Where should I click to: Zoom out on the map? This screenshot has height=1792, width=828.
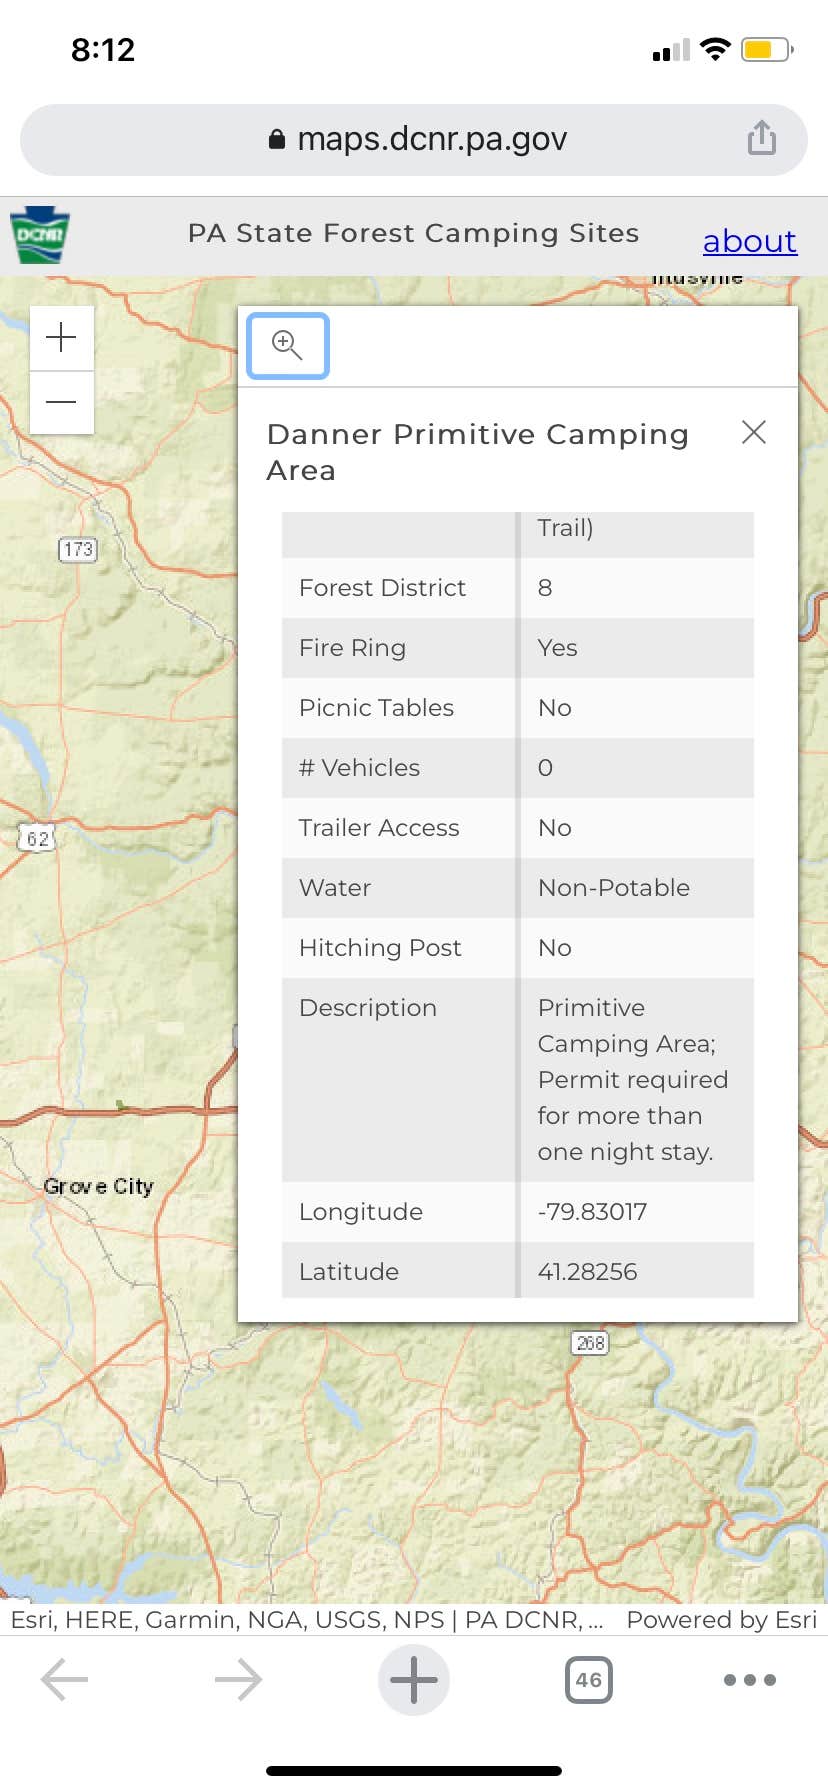tap(61, 402)
